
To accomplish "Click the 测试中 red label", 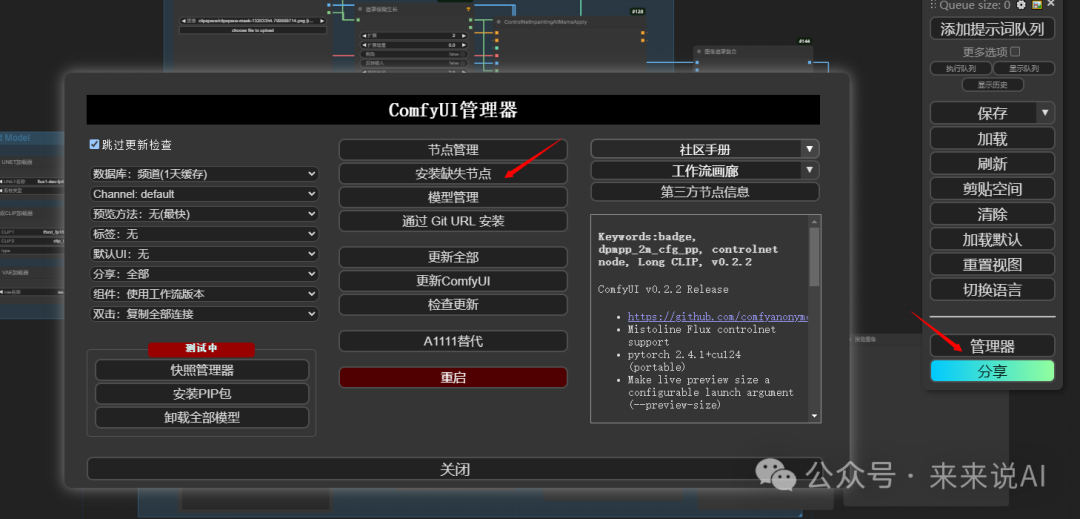I will tap(201, 349).
